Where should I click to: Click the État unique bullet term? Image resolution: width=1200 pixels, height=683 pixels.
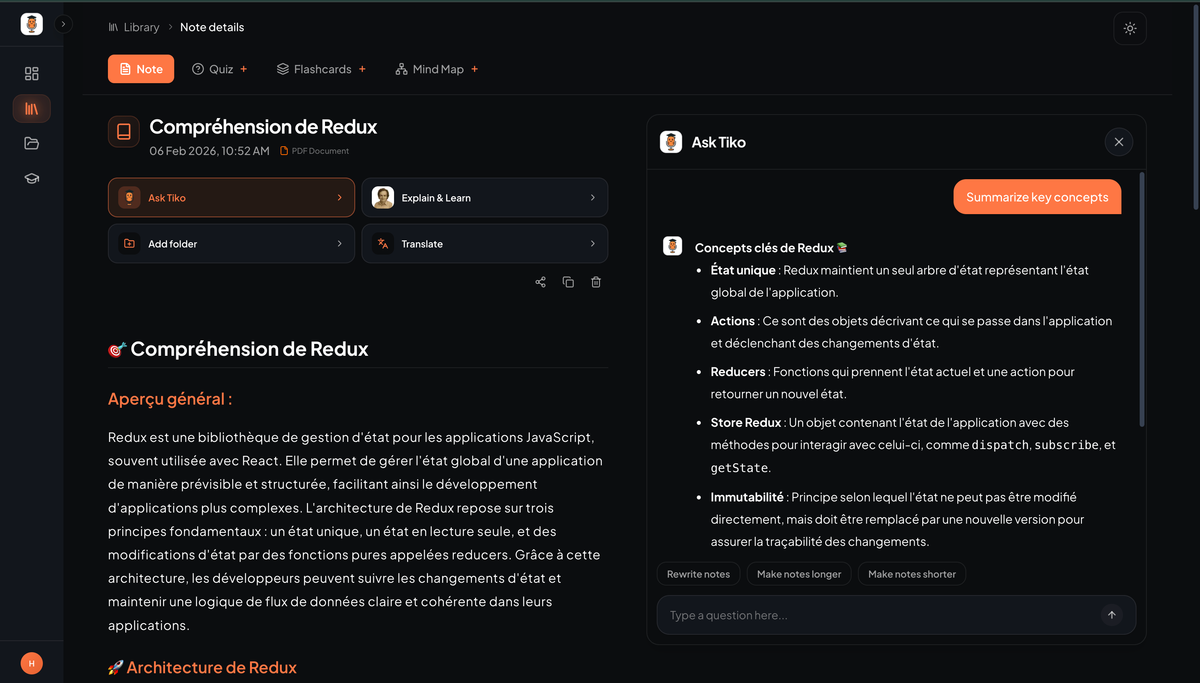coord(743,270)
